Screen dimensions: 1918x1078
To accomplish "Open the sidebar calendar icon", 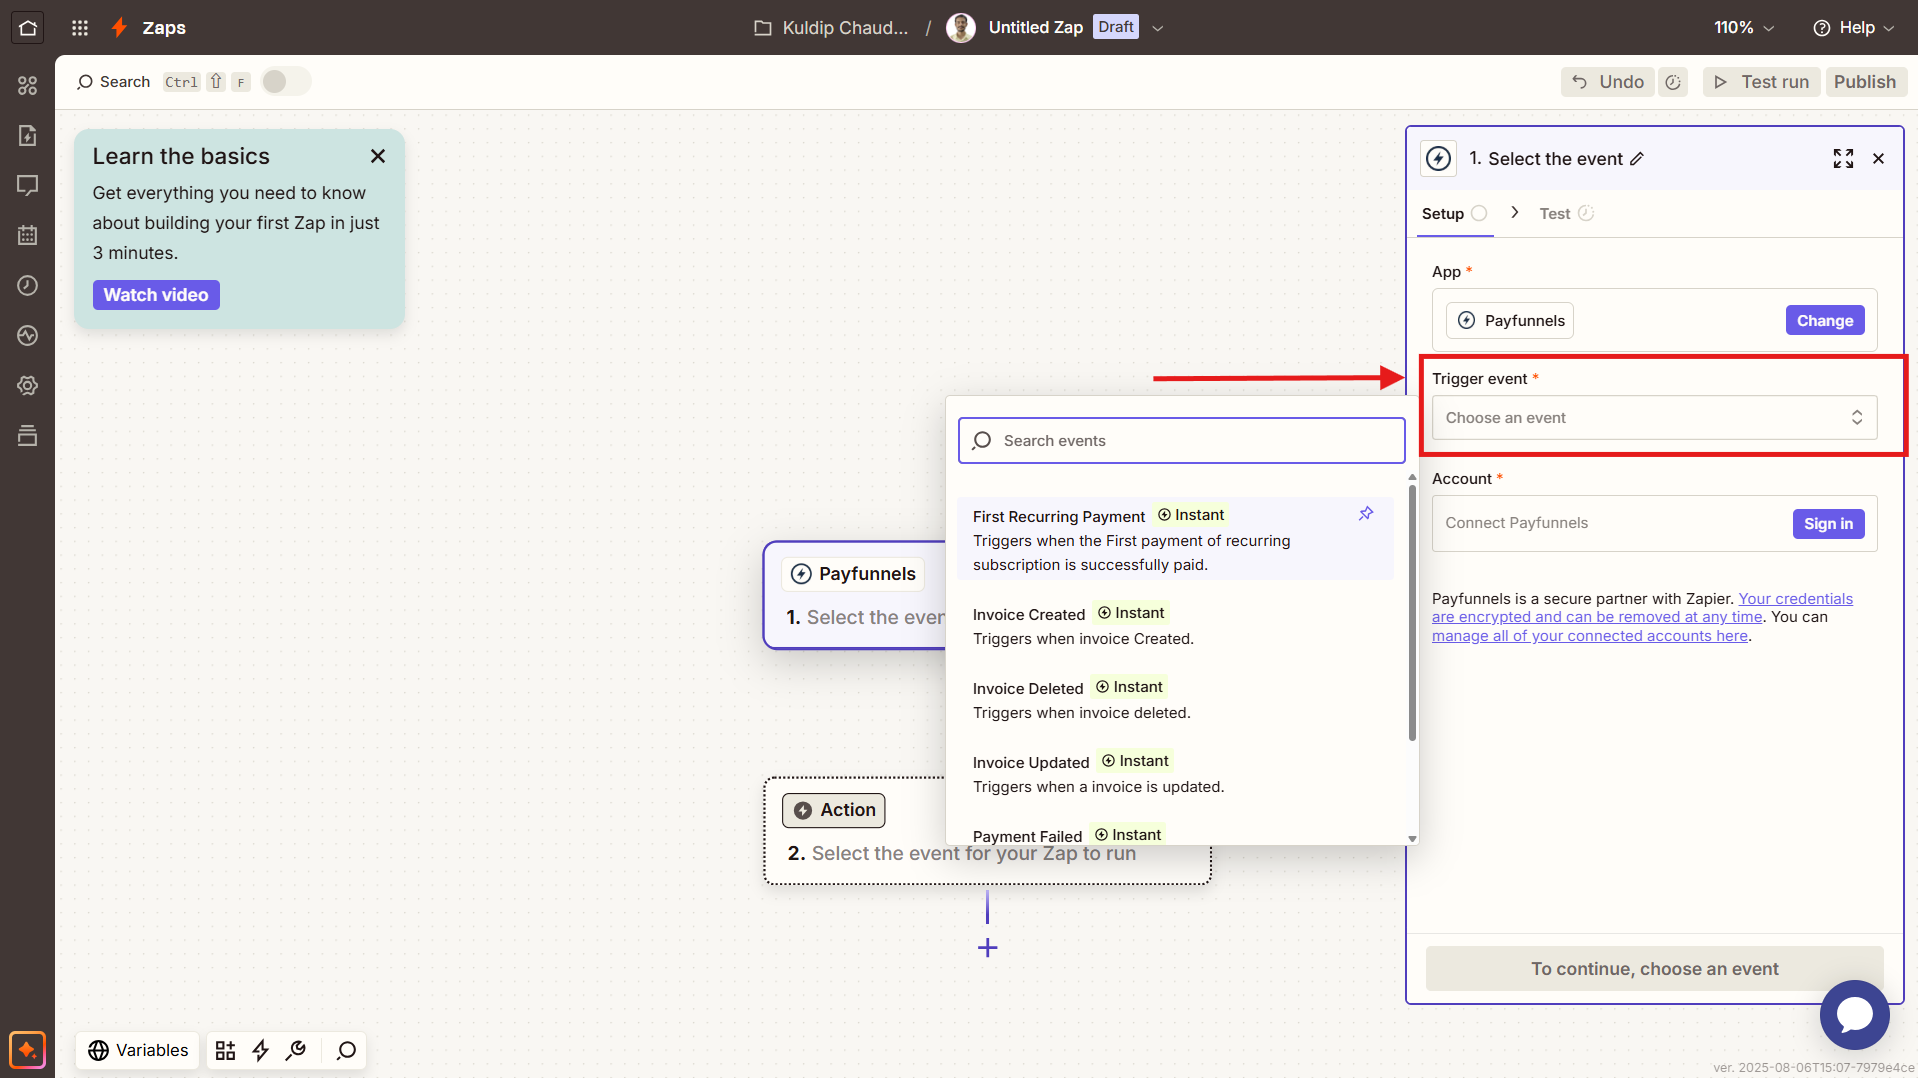I will 27,236.
